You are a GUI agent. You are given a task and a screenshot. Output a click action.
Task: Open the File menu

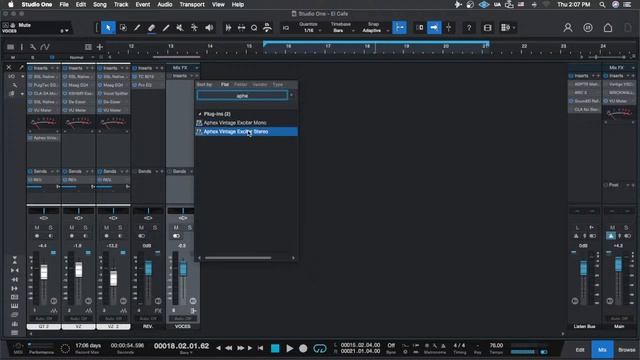(x=64, y=4)
